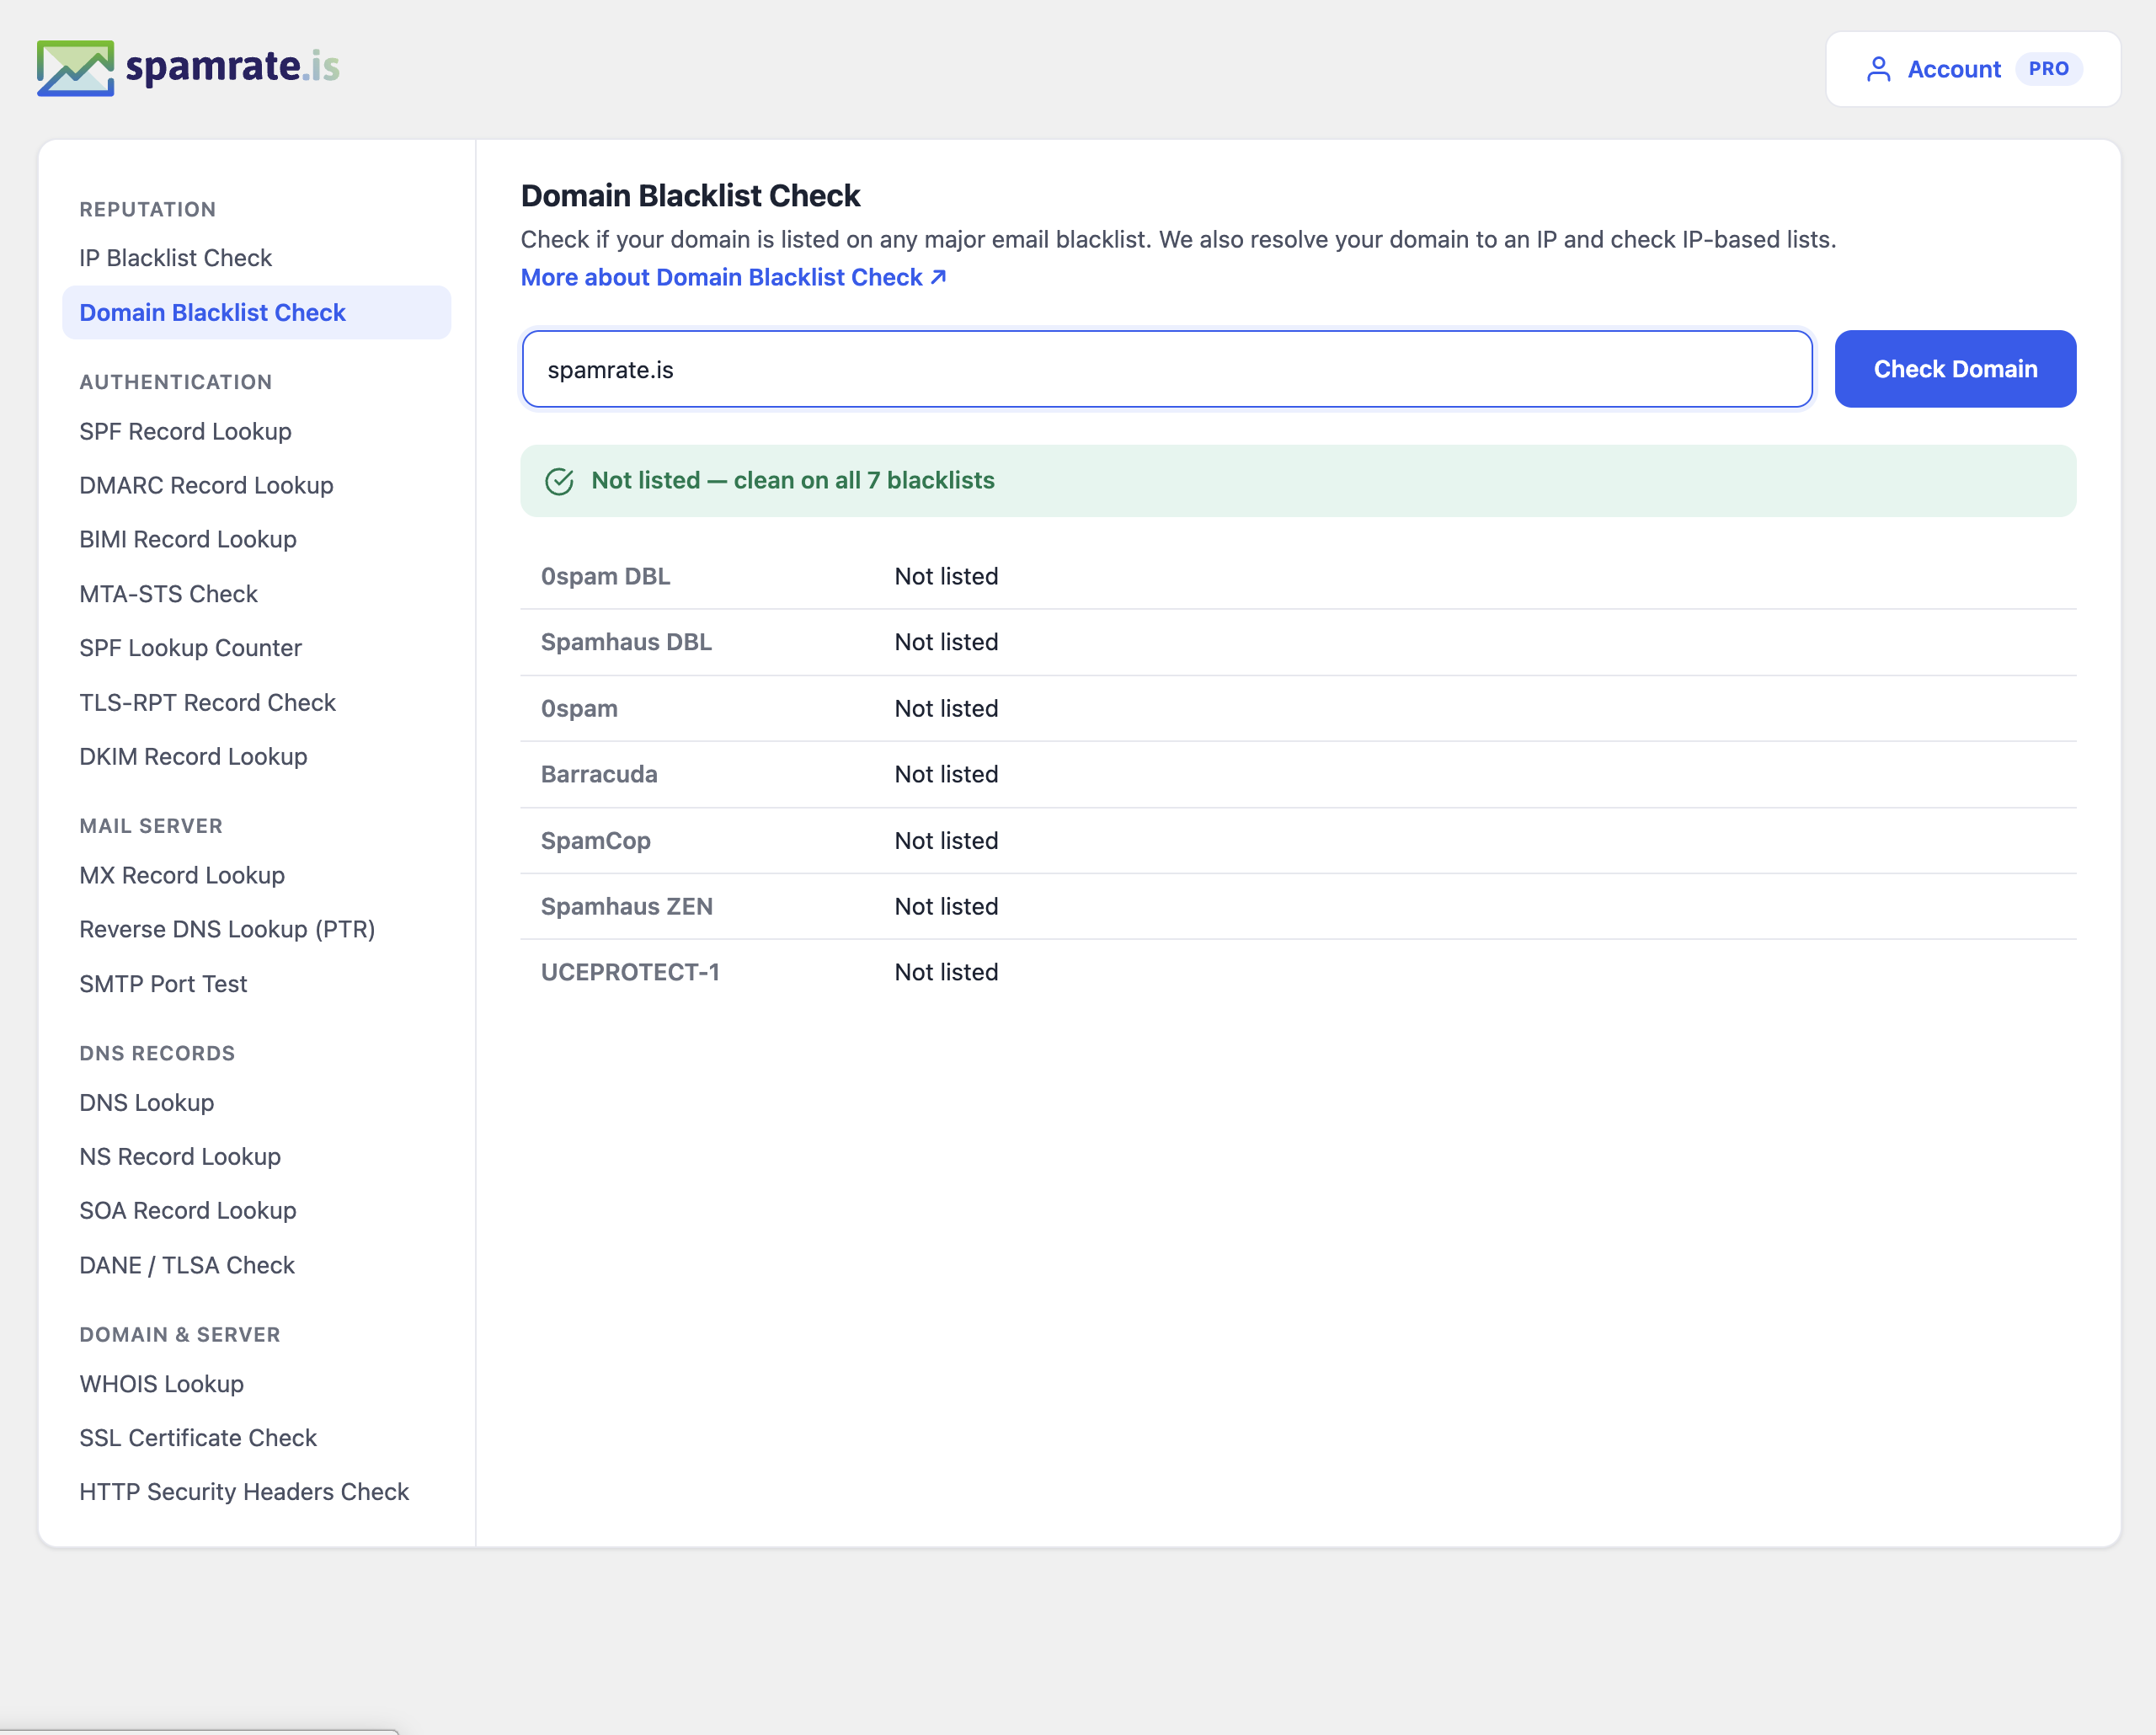
Task: Click the MAIL SERVER section header
Action: click(x=151, y=826)
